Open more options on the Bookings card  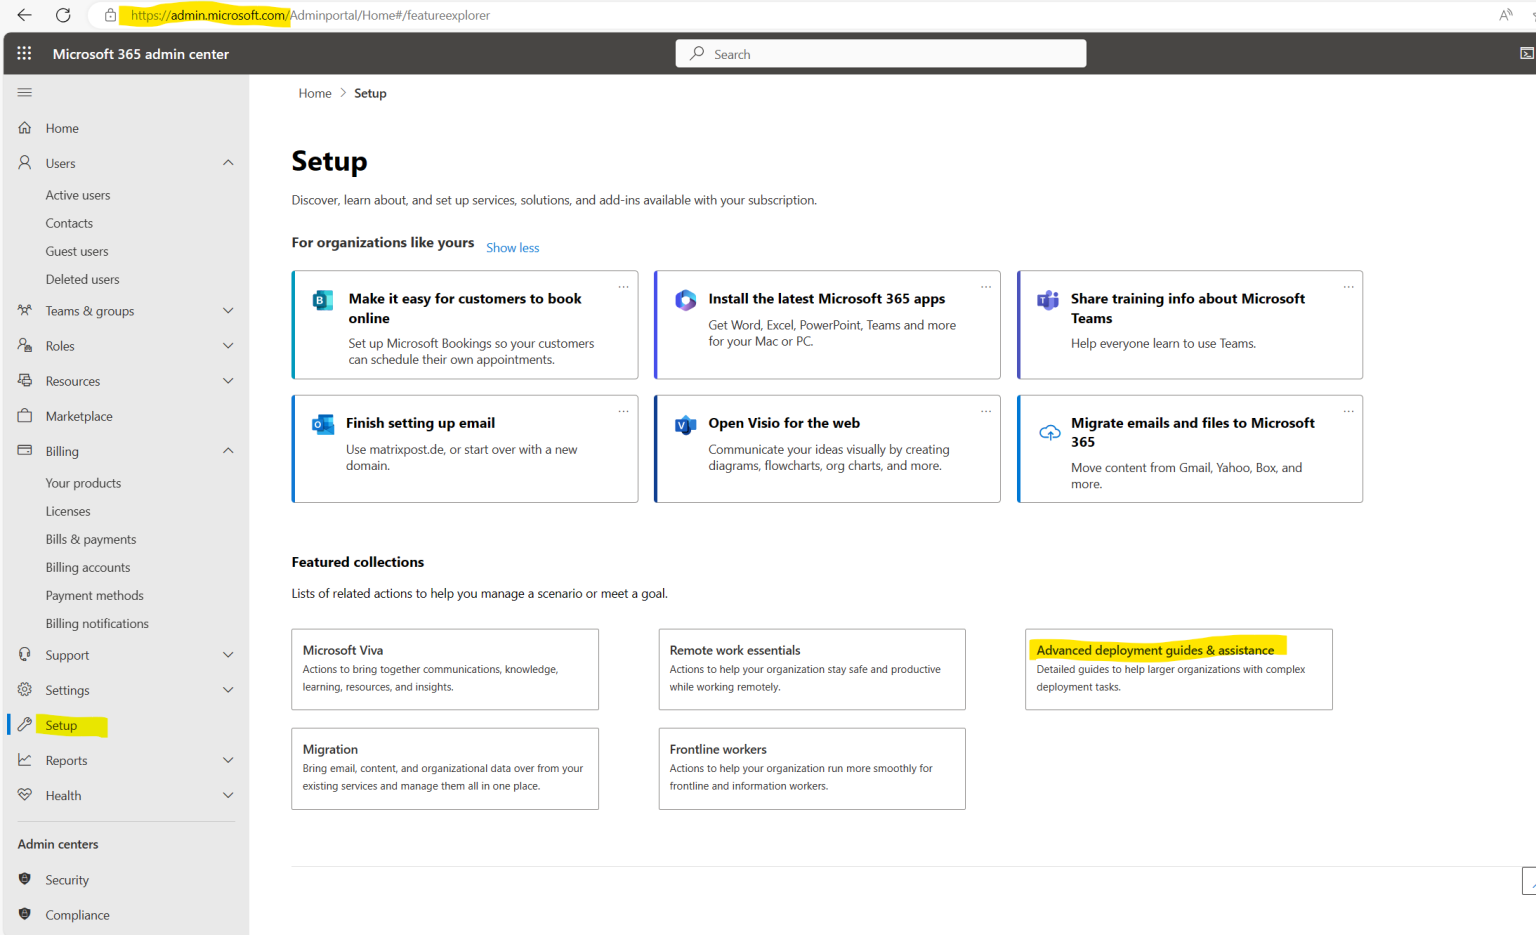(x=624, y=287)
